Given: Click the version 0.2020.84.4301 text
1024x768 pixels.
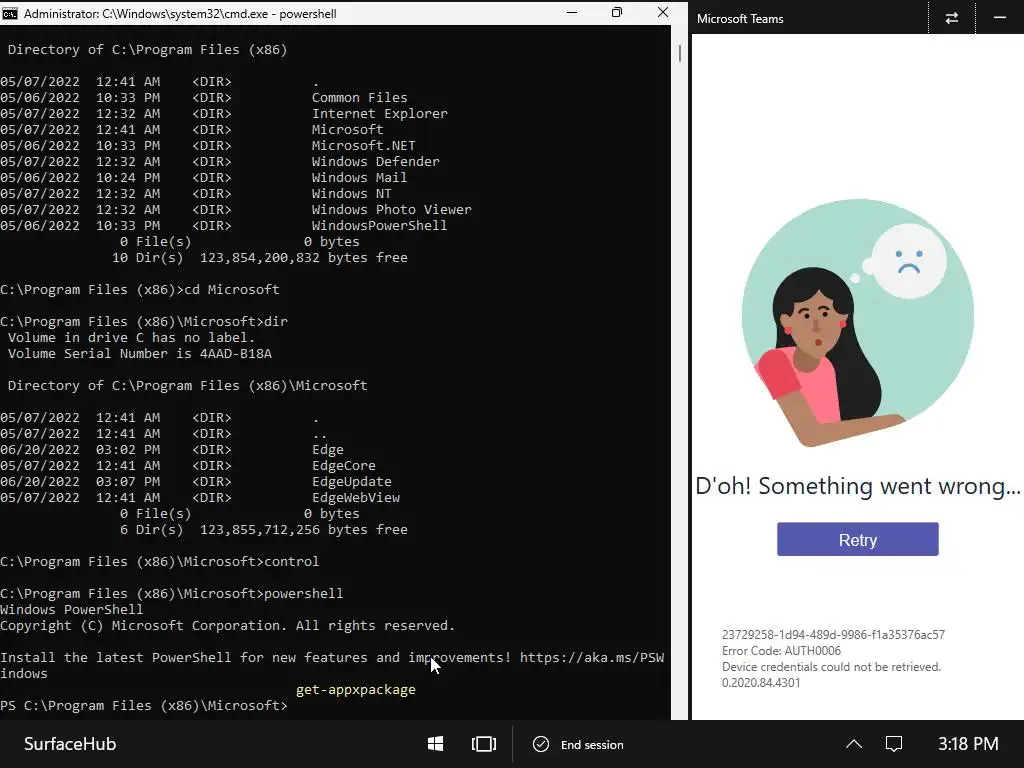Looking at the screenshot, I should (x=761, y=682).
